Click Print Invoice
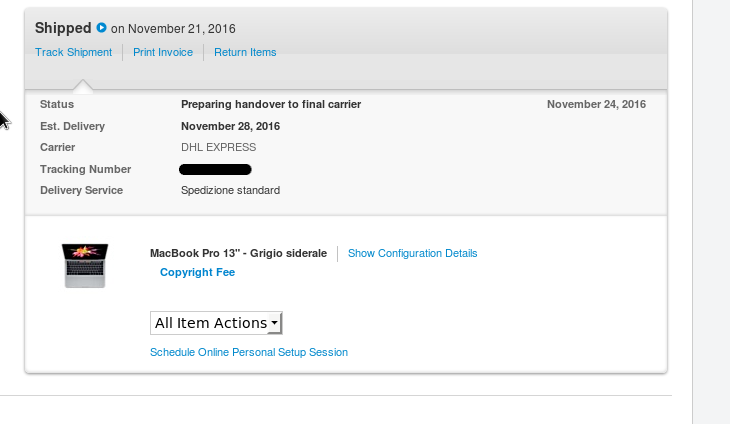Image resolution: width=730 pixels, height=424 pixels. pos(163,52)
